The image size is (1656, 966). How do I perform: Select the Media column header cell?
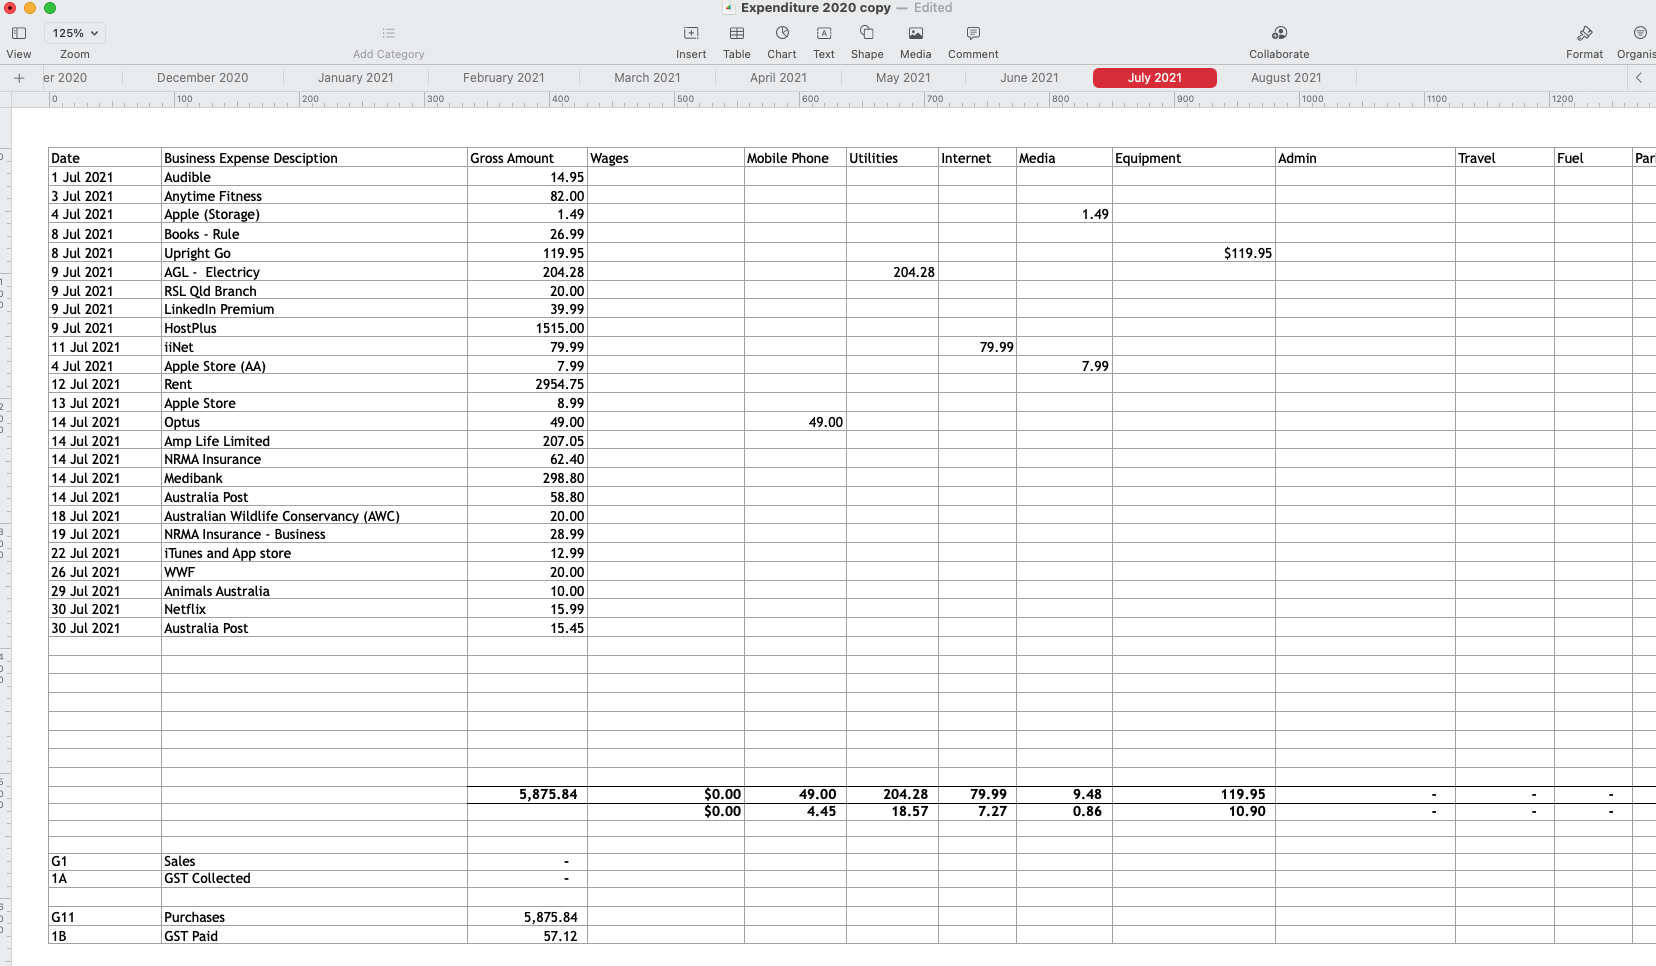click(x=1064, y=158)
